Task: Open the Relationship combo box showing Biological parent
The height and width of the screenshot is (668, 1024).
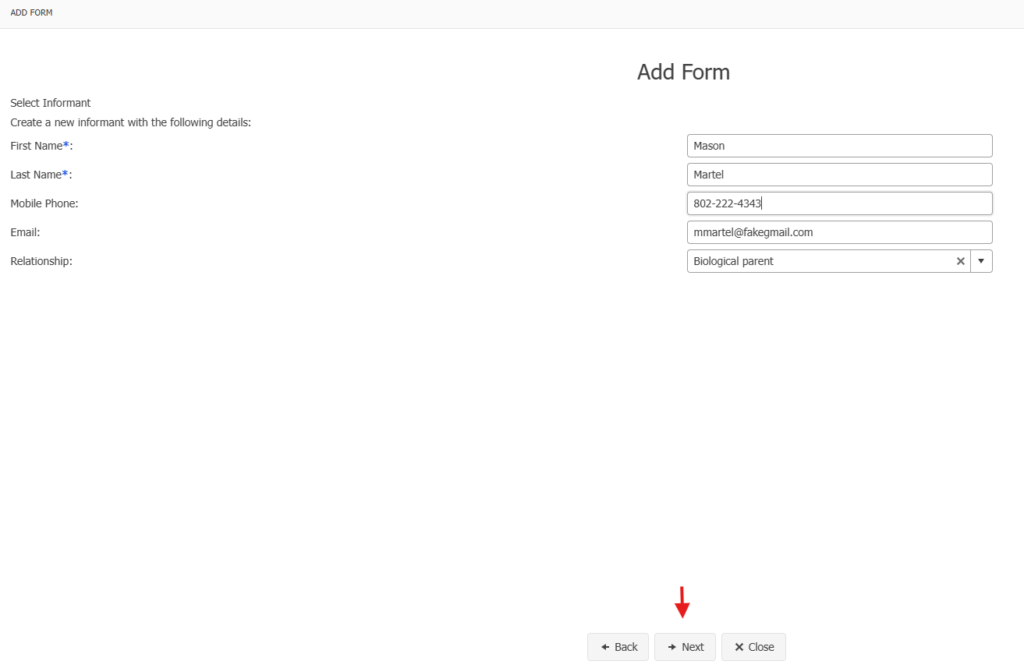Action: tap(820, 261)
